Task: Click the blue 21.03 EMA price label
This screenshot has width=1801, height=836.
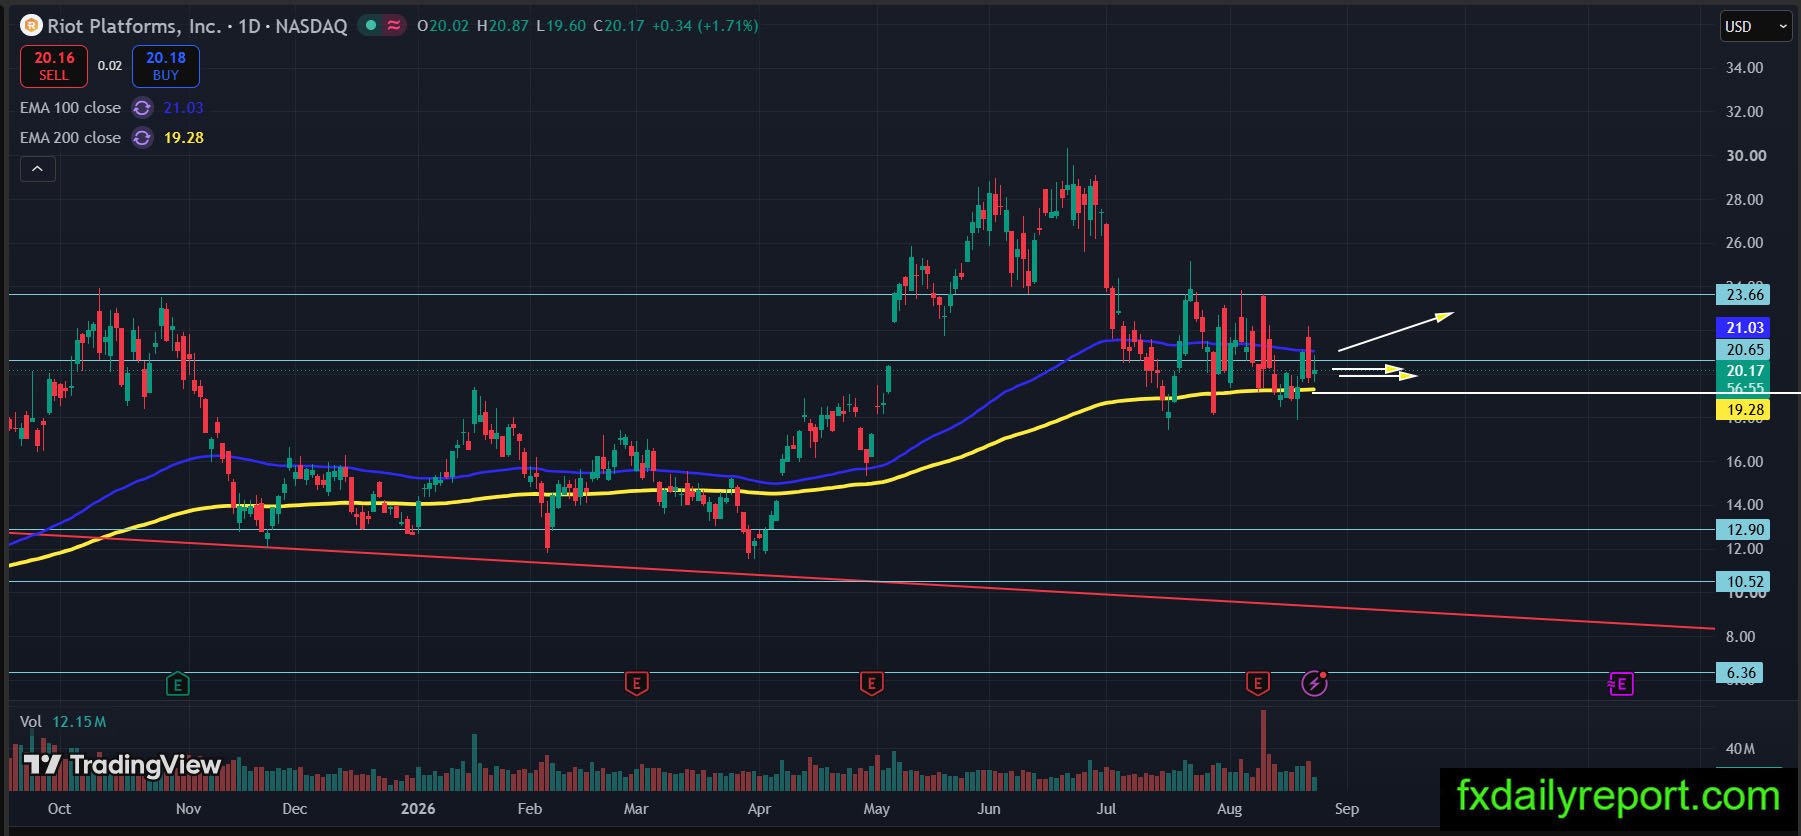Action: 1745,328
